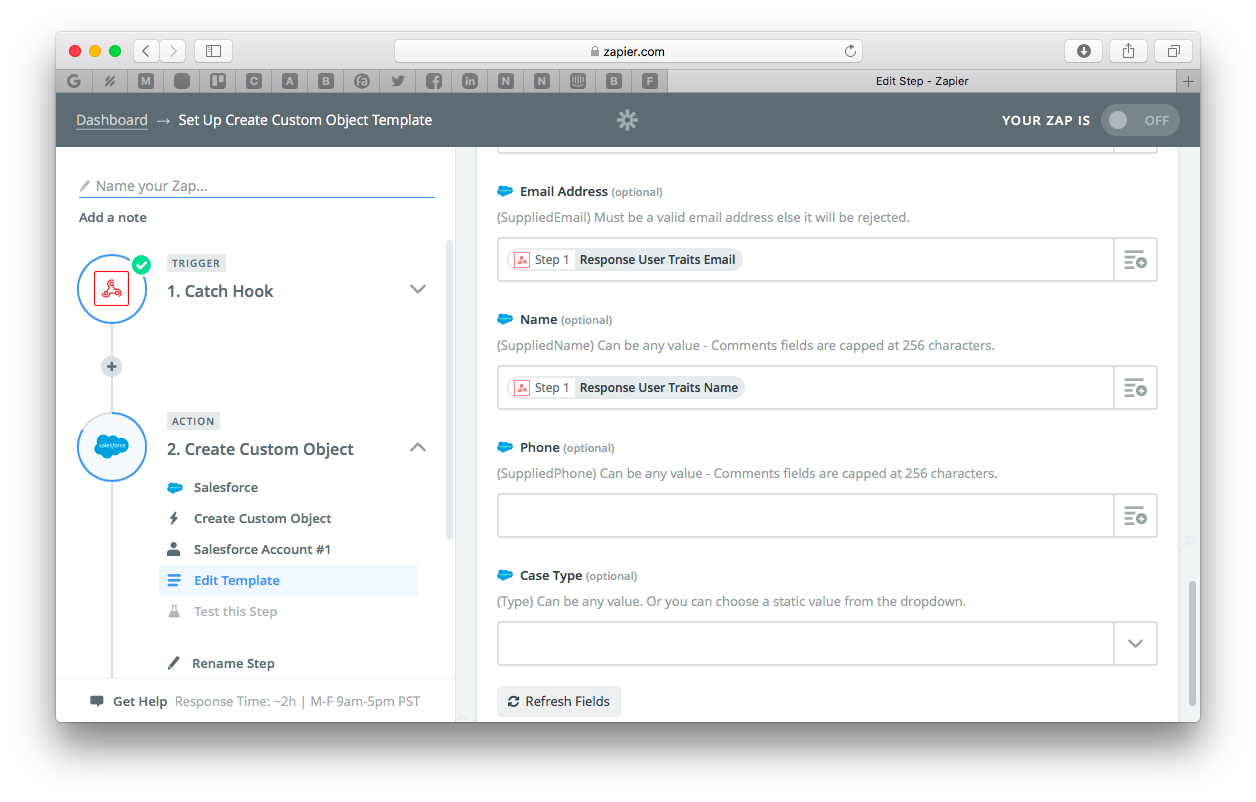Open a new Safari tab
This screenshot has width=1256, height=802.
1188,81
